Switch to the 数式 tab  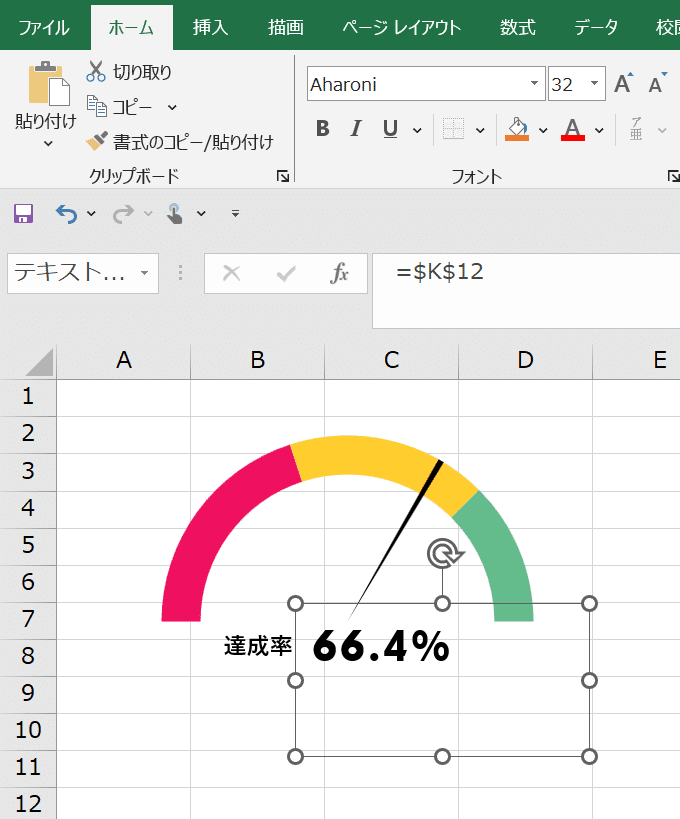tap(518, 28)
